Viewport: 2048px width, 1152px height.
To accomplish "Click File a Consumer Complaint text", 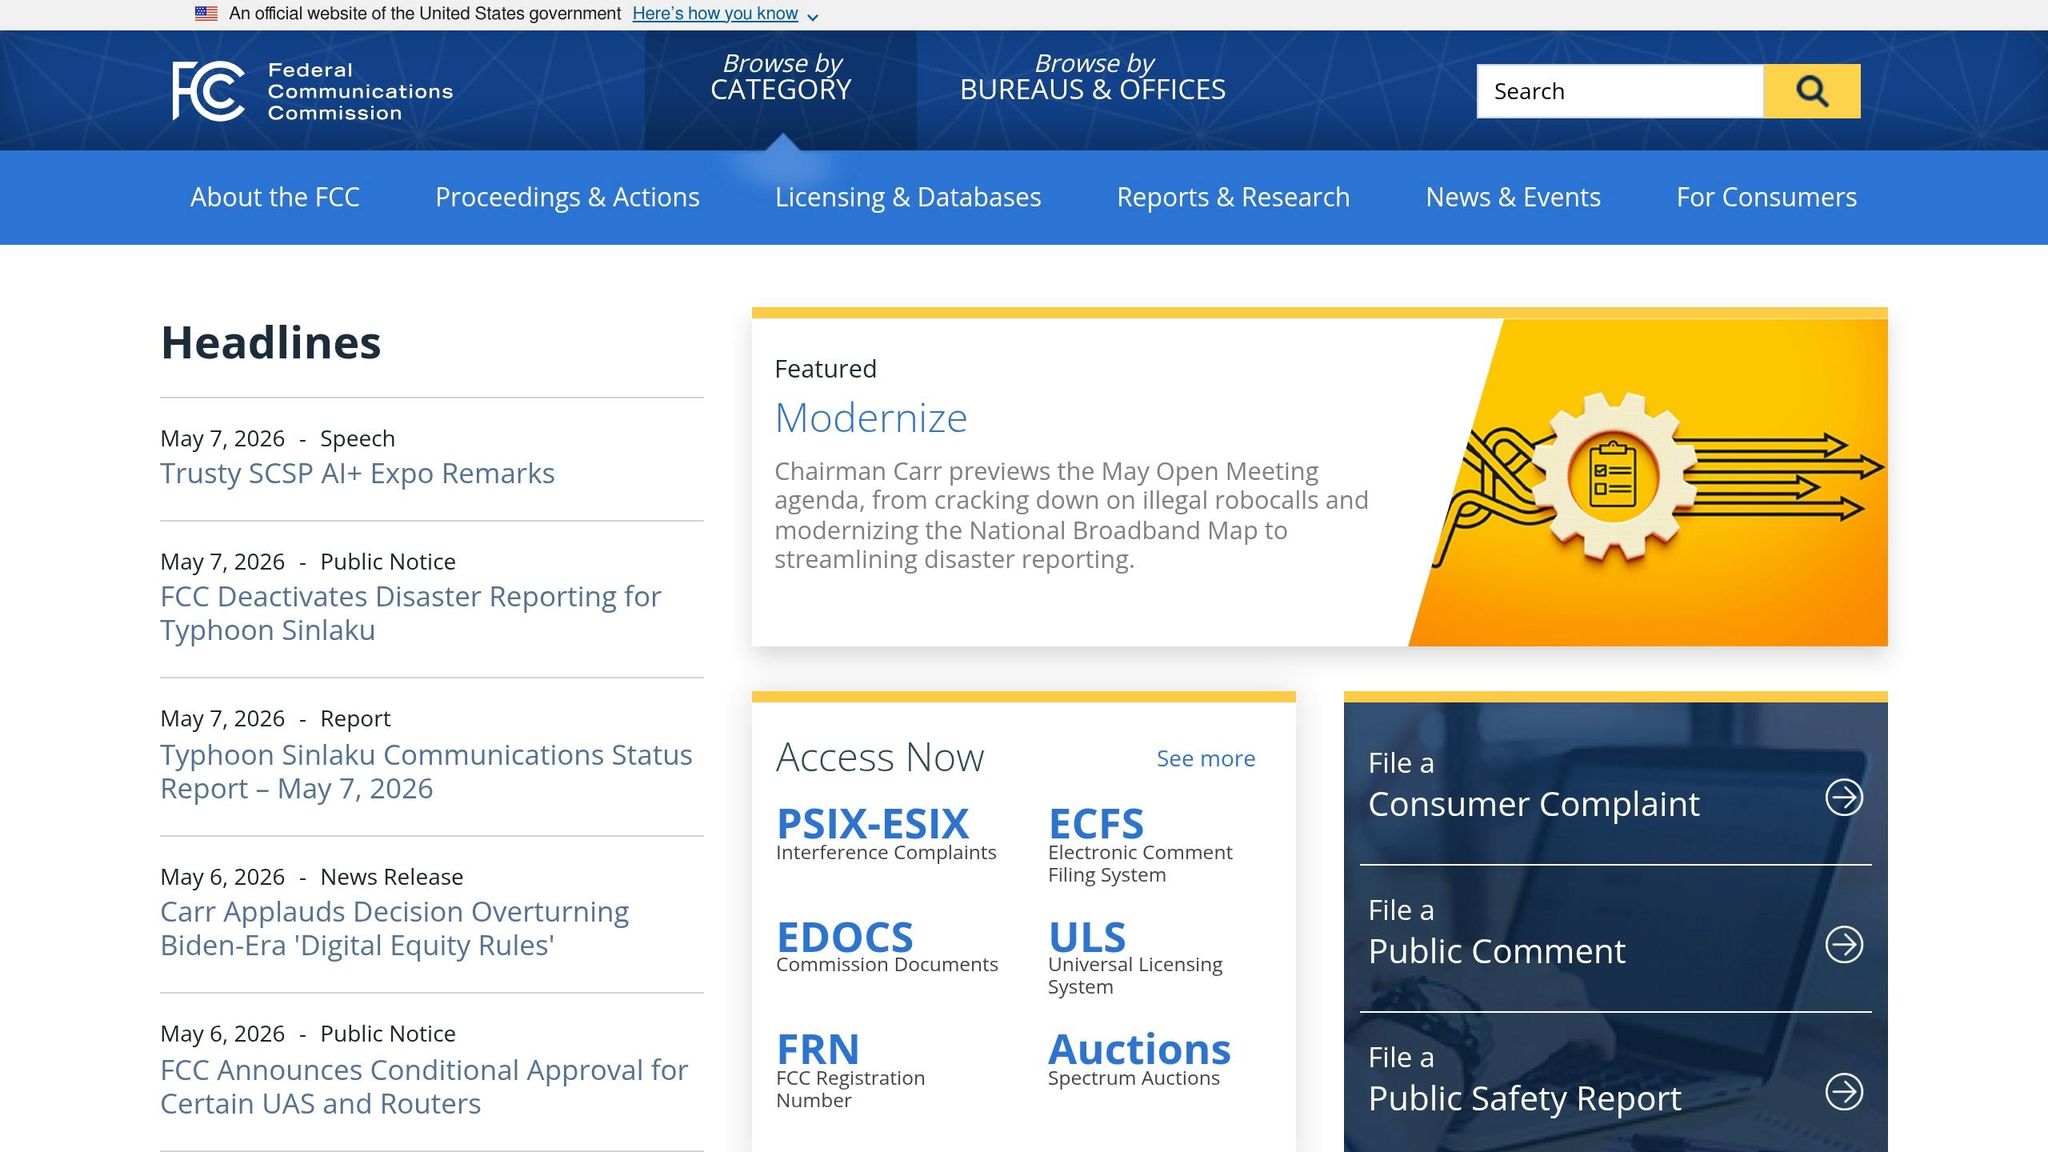I will pyautogui.click(x=1533, y=784).
